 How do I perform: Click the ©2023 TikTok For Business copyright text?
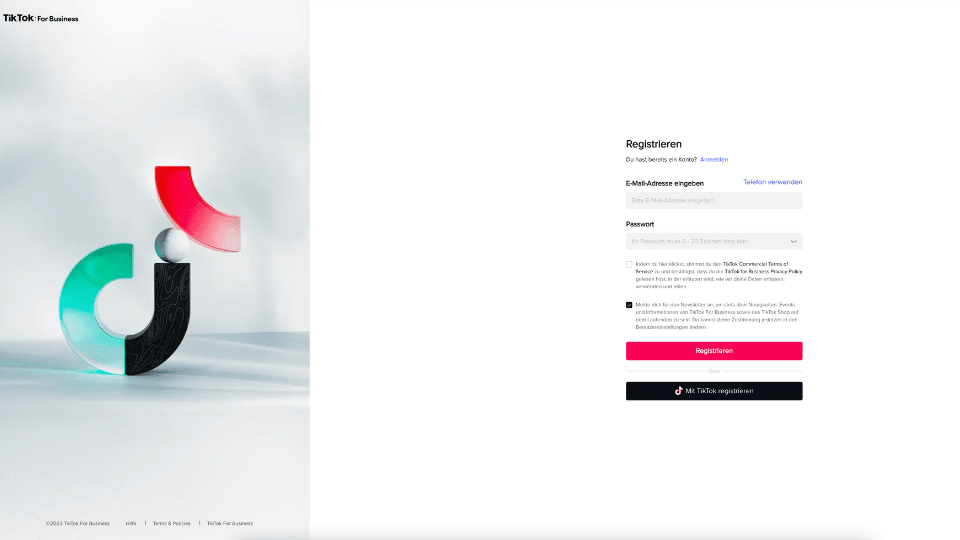click(x=78, y=523)
